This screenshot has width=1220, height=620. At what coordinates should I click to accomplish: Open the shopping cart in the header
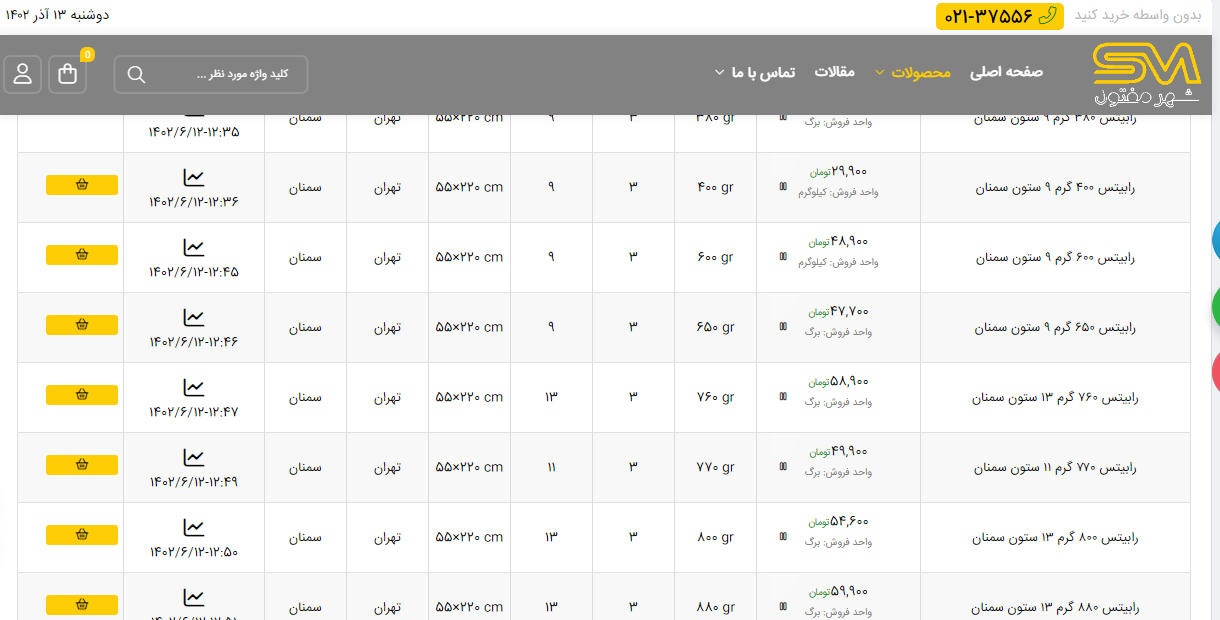67,75
